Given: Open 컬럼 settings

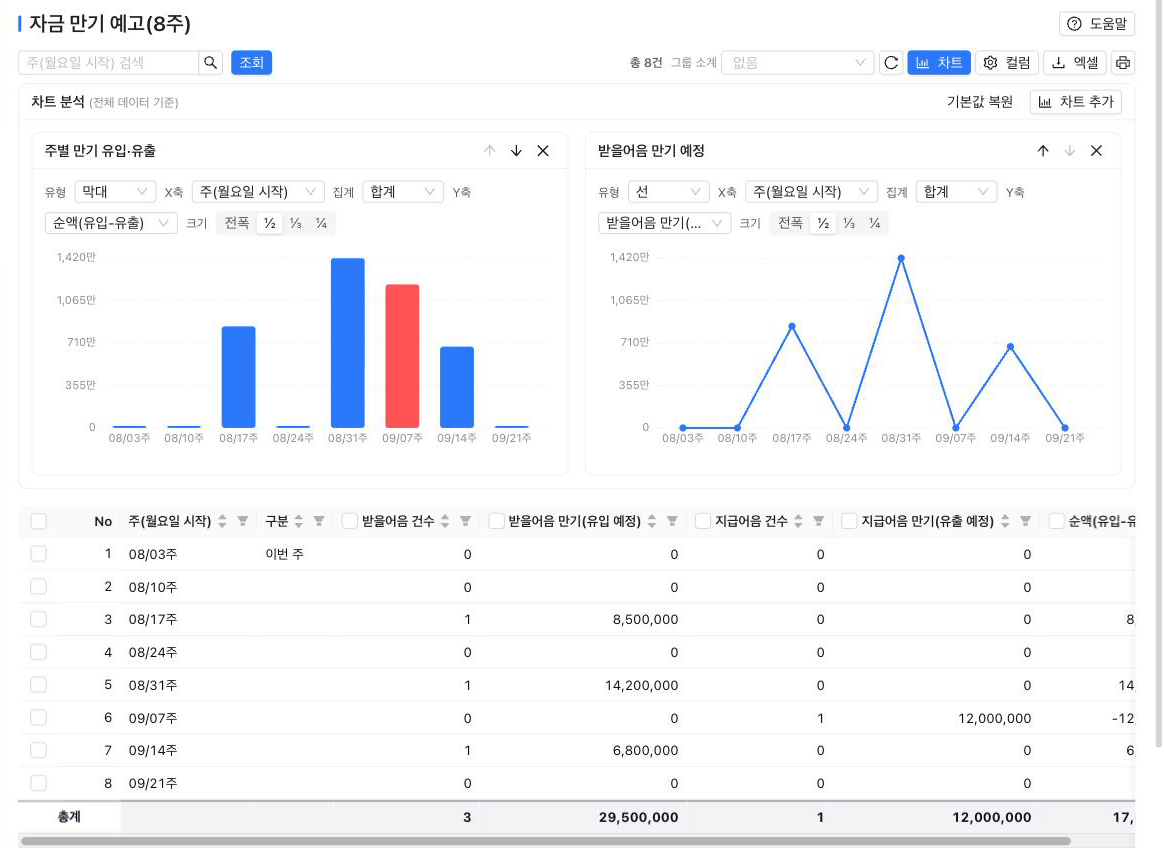Looking at the screenshot, I should click(1006, 63).
